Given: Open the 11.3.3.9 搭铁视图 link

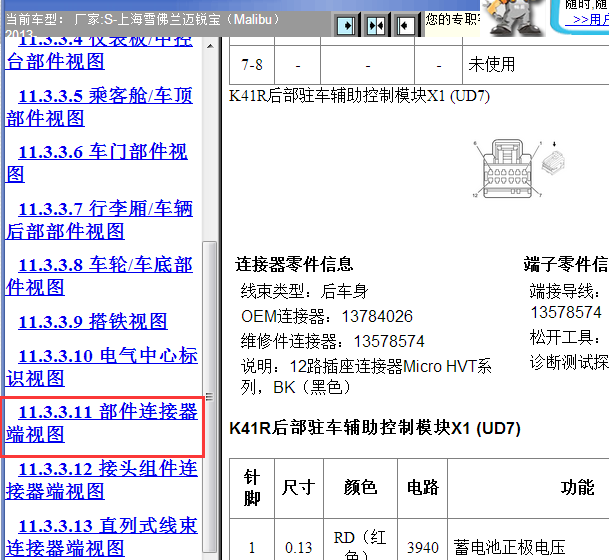Looking at the screenshot, I should point(93,322).
